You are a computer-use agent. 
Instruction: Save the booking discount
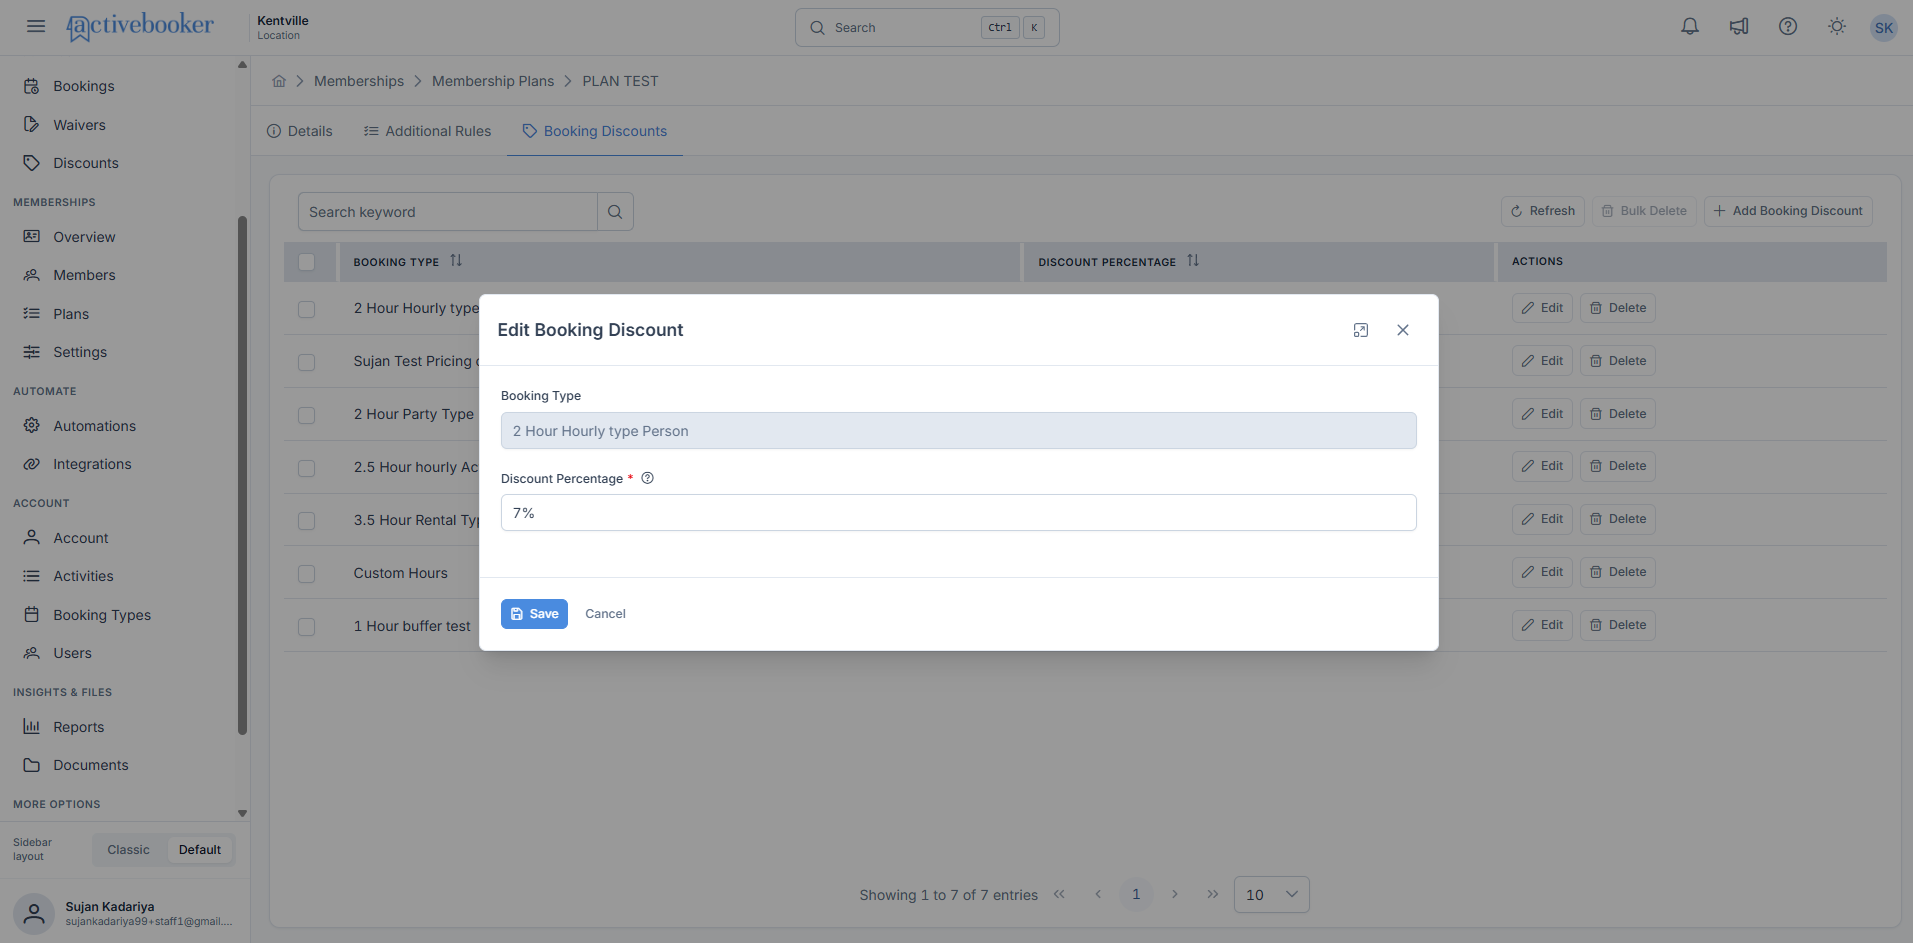[x=534, y=614]
